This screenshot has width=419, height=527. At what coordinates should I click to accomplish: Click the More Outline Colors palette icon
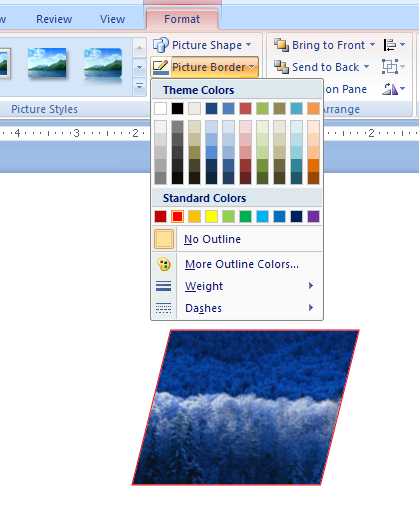164,264
